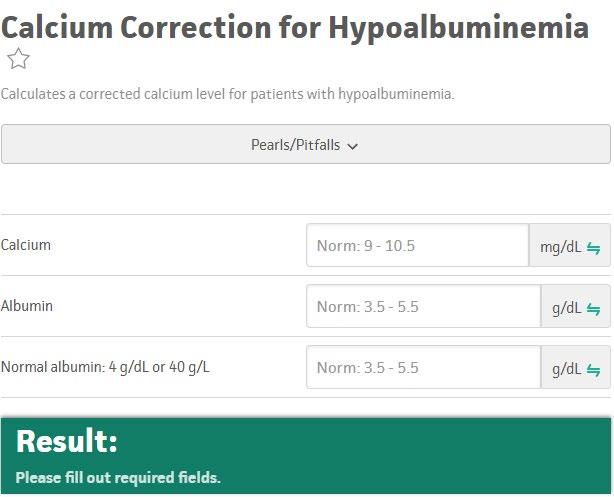
Task: Click the Calcium field label
Action: [26, 245]
